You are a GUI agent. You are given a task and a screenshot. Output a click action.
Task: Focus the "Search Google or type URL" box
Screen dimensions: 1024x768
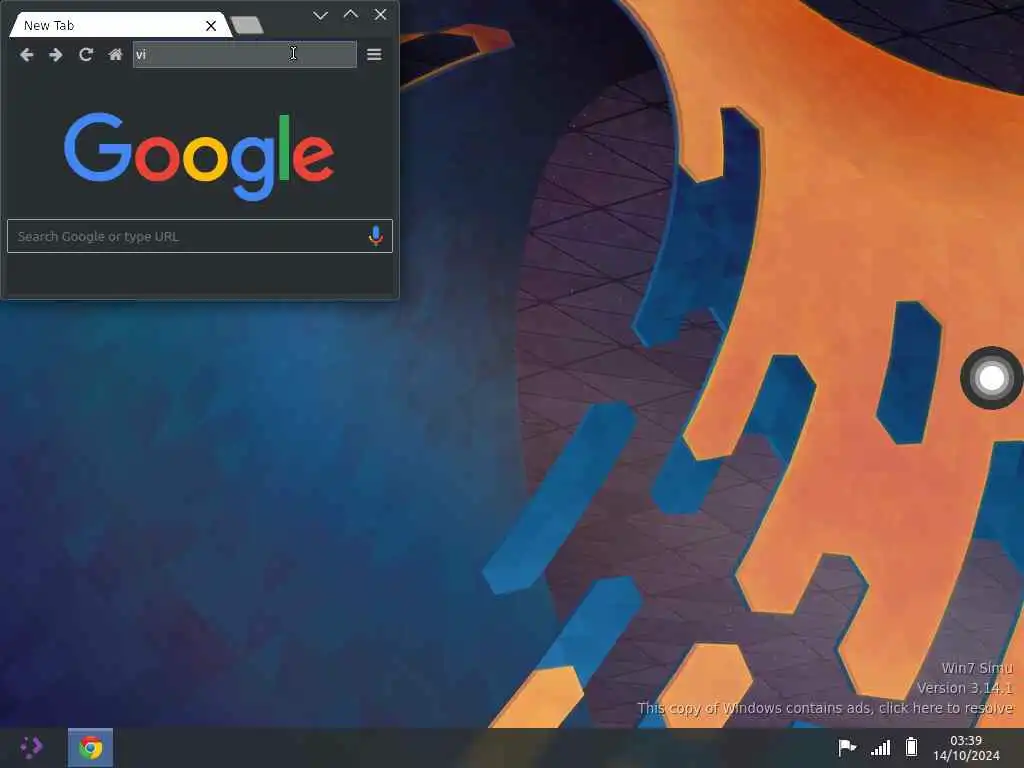200,236
